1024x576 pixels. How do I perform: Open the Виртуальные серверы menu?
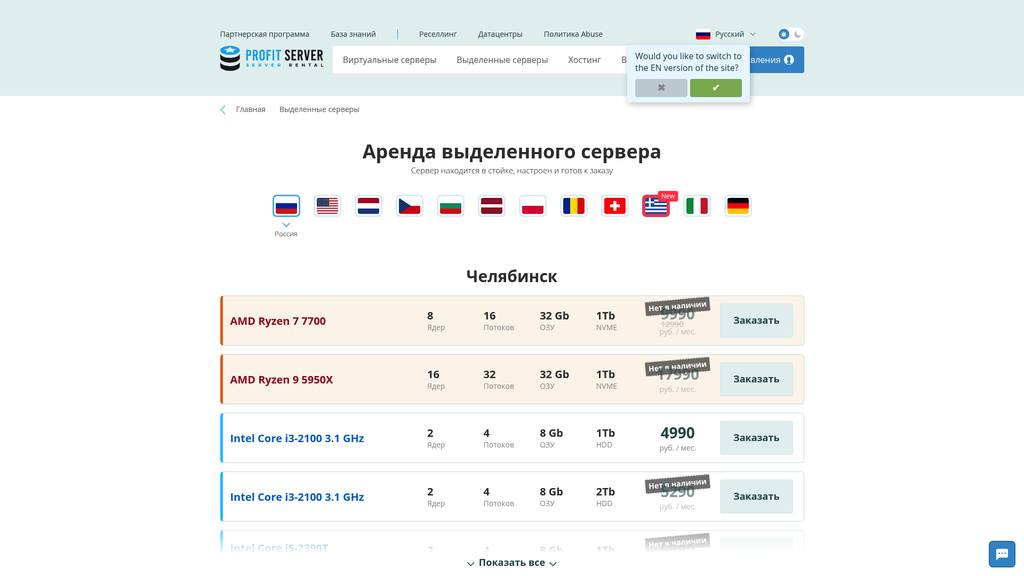(390, 60)
